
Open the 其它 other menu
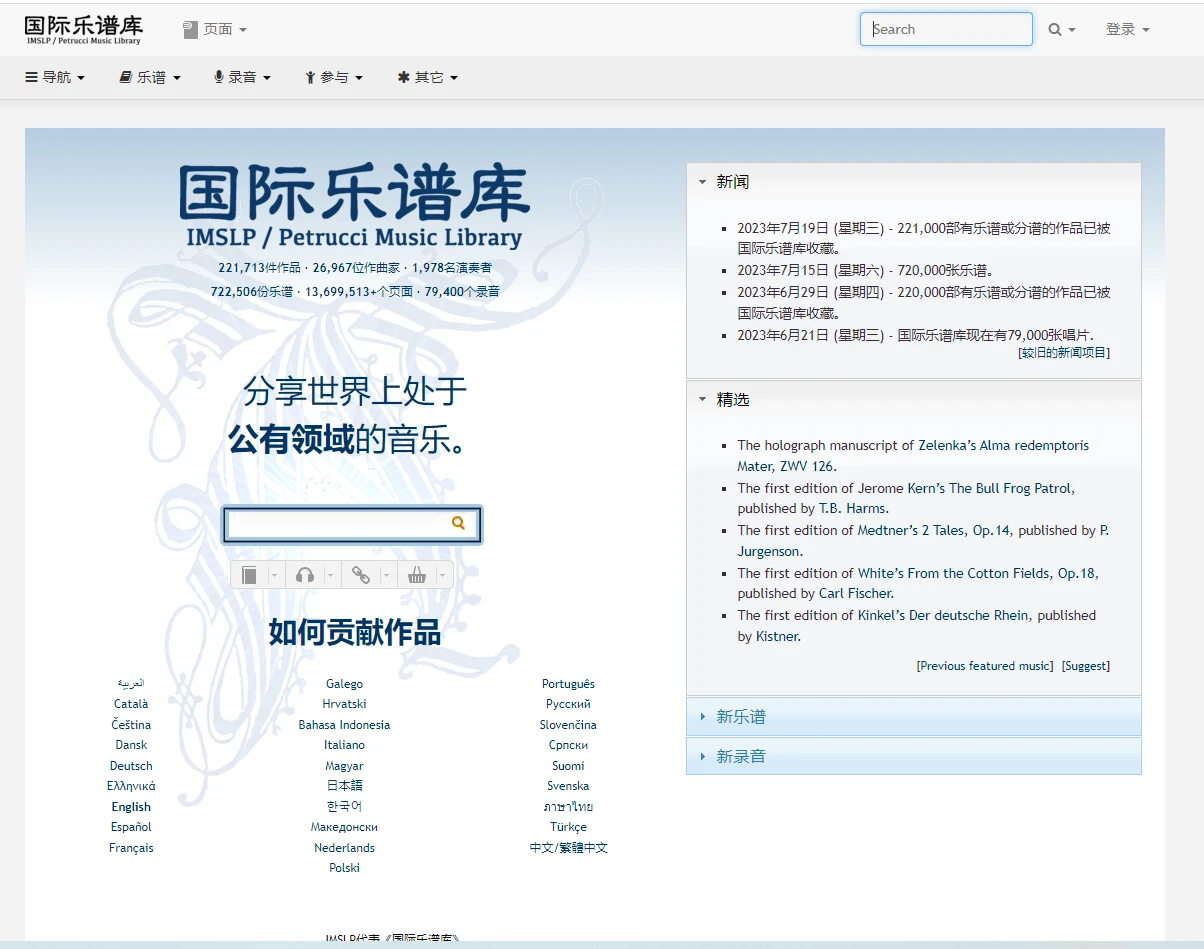pyautogui.click(x=428, y=77)
